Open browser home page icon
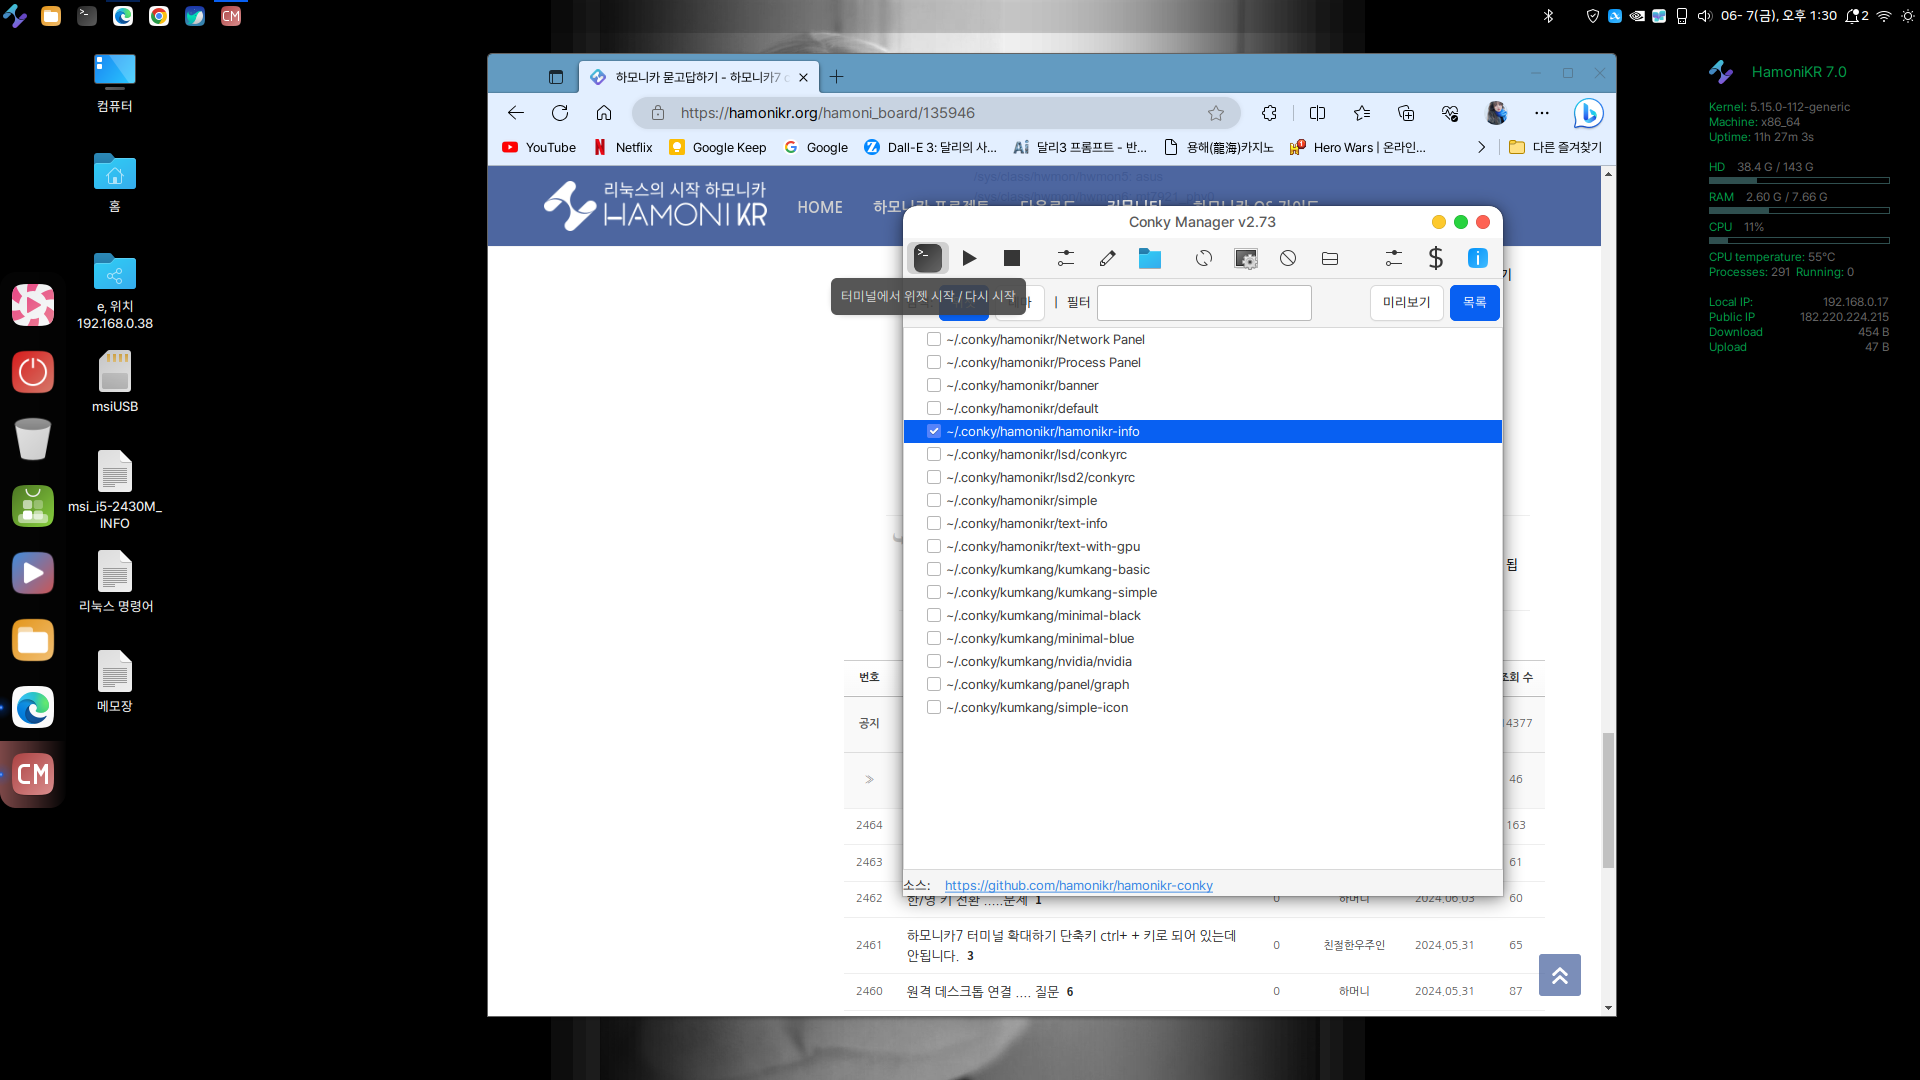This screenshot has width=1920, height=1080. click(x=604, y=113)
